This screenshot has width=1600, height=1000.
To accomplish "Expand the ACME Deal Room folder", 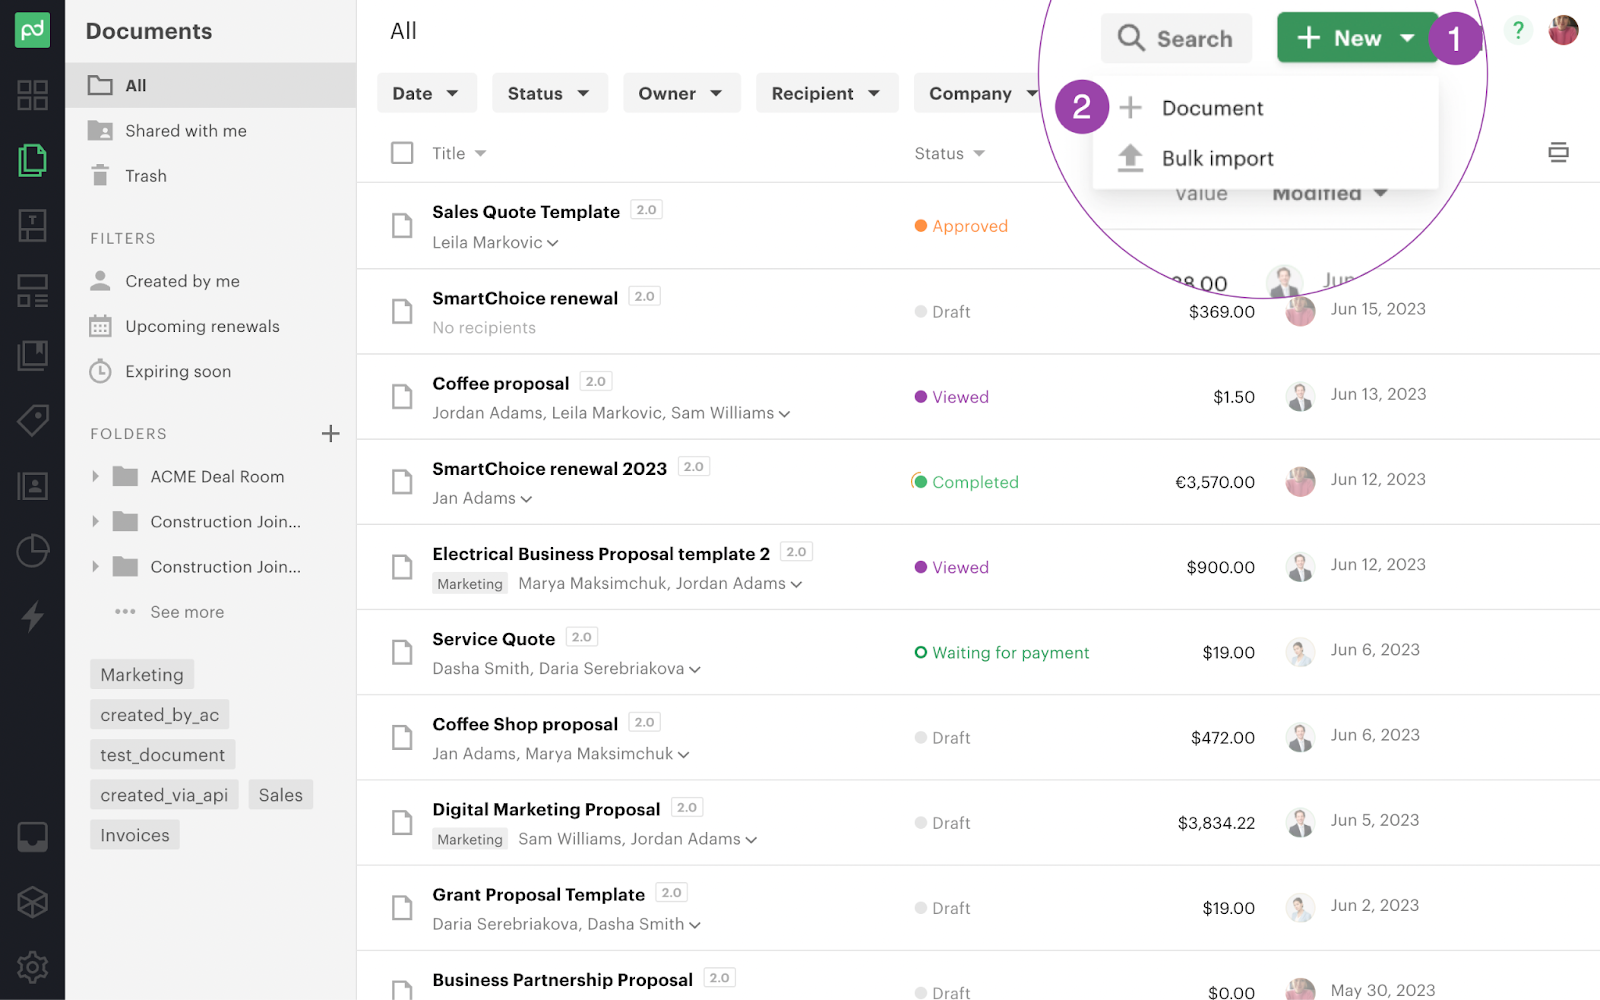I will (x=96, y=477).
